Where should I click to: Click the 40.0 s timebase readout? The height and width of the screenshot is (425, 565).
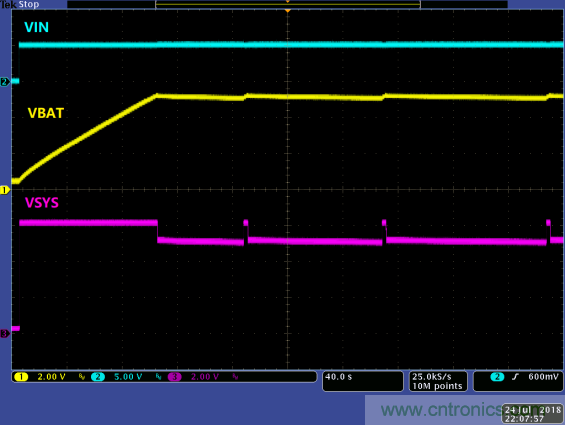click(338, 377)
